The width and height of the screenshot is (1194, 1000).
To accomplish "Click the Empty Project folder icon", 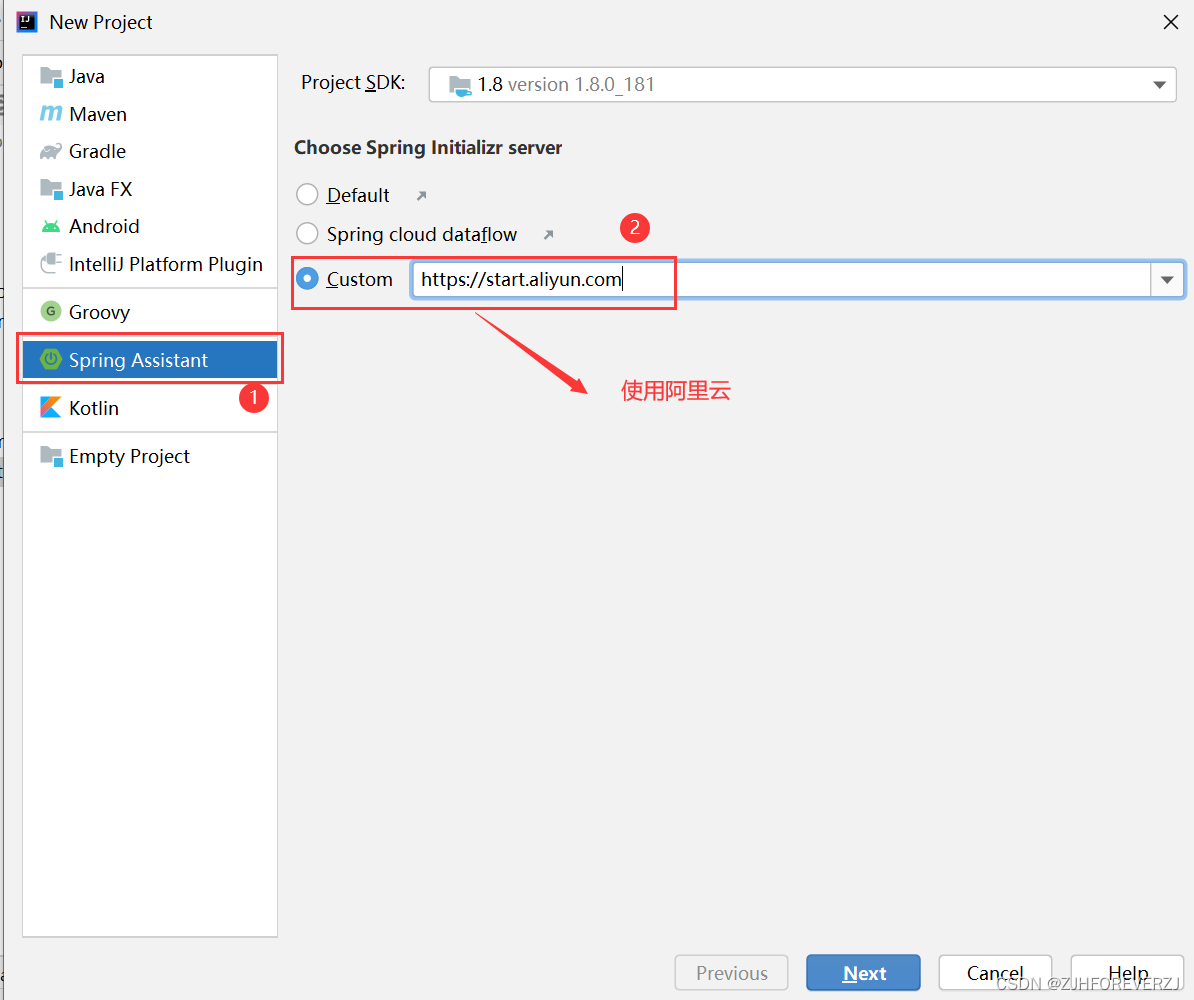I will click(x=51, y=456).
